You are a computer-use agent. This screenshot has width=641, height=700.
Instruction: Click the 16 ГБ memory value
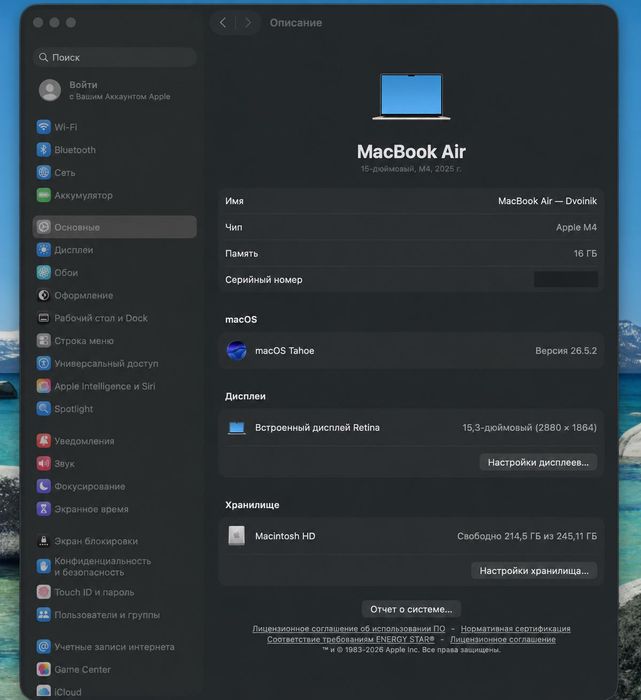click(x=585, y=253)
